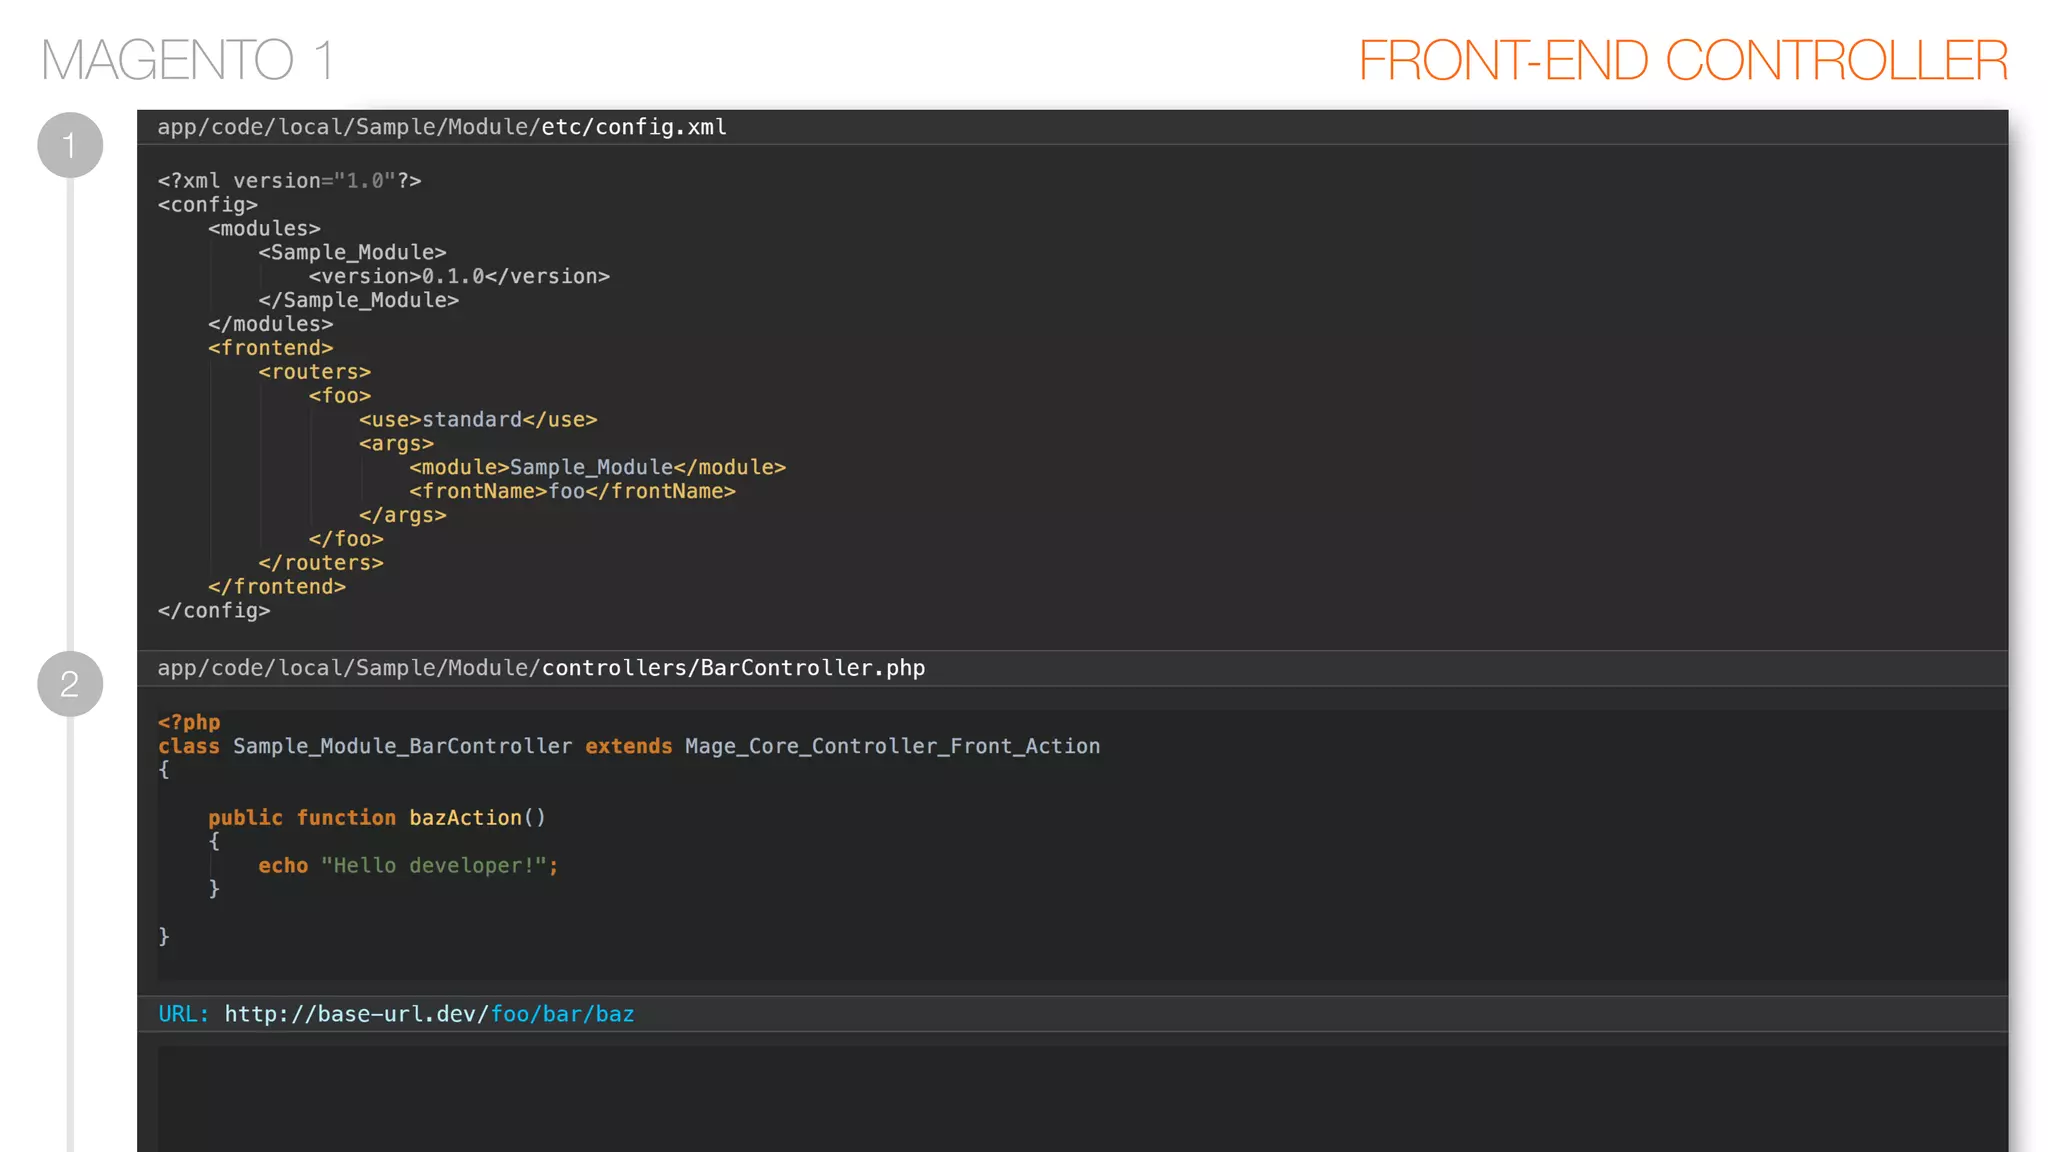Click the closing </foo> tag
The height and width of the screenshot is (1152, 2048).
point(346,540)
